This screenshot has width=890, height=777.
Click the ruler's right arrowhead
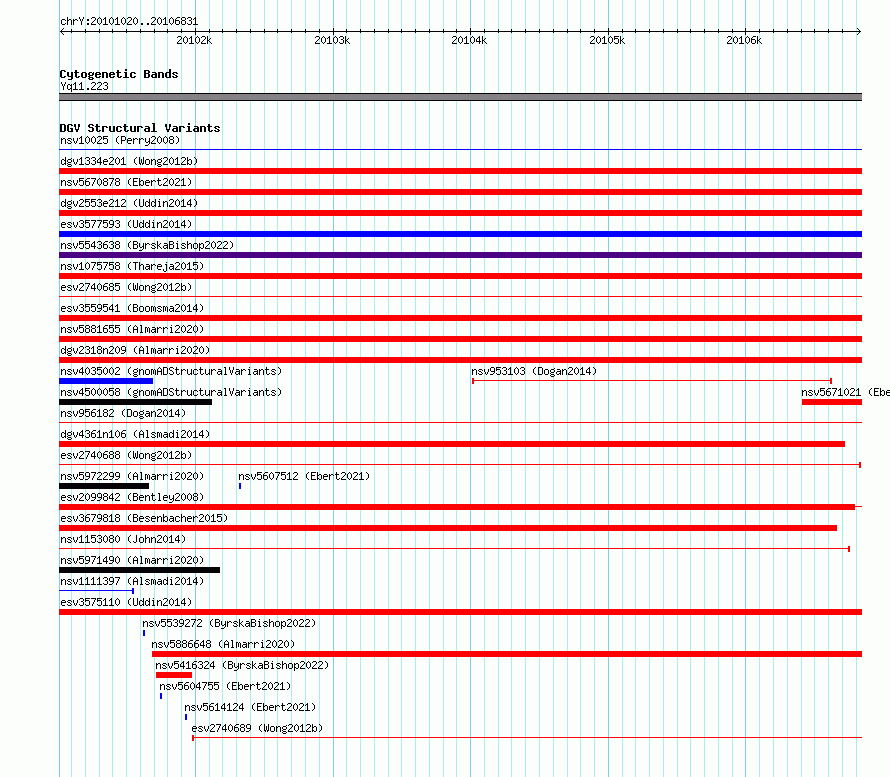tap(859, 32)
